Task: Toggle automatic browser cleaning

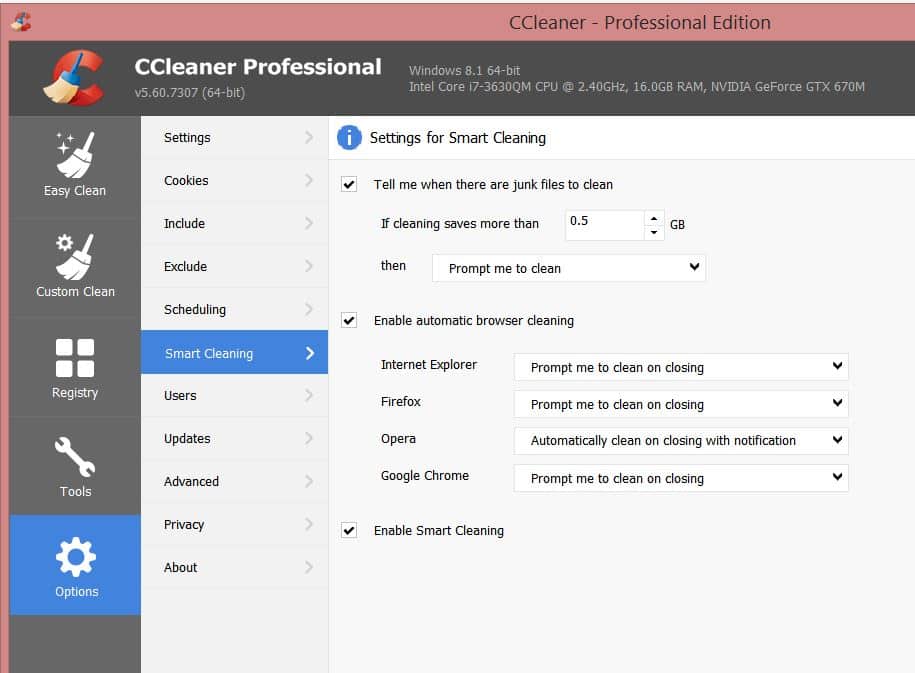Action: click(x=349, y=320)
